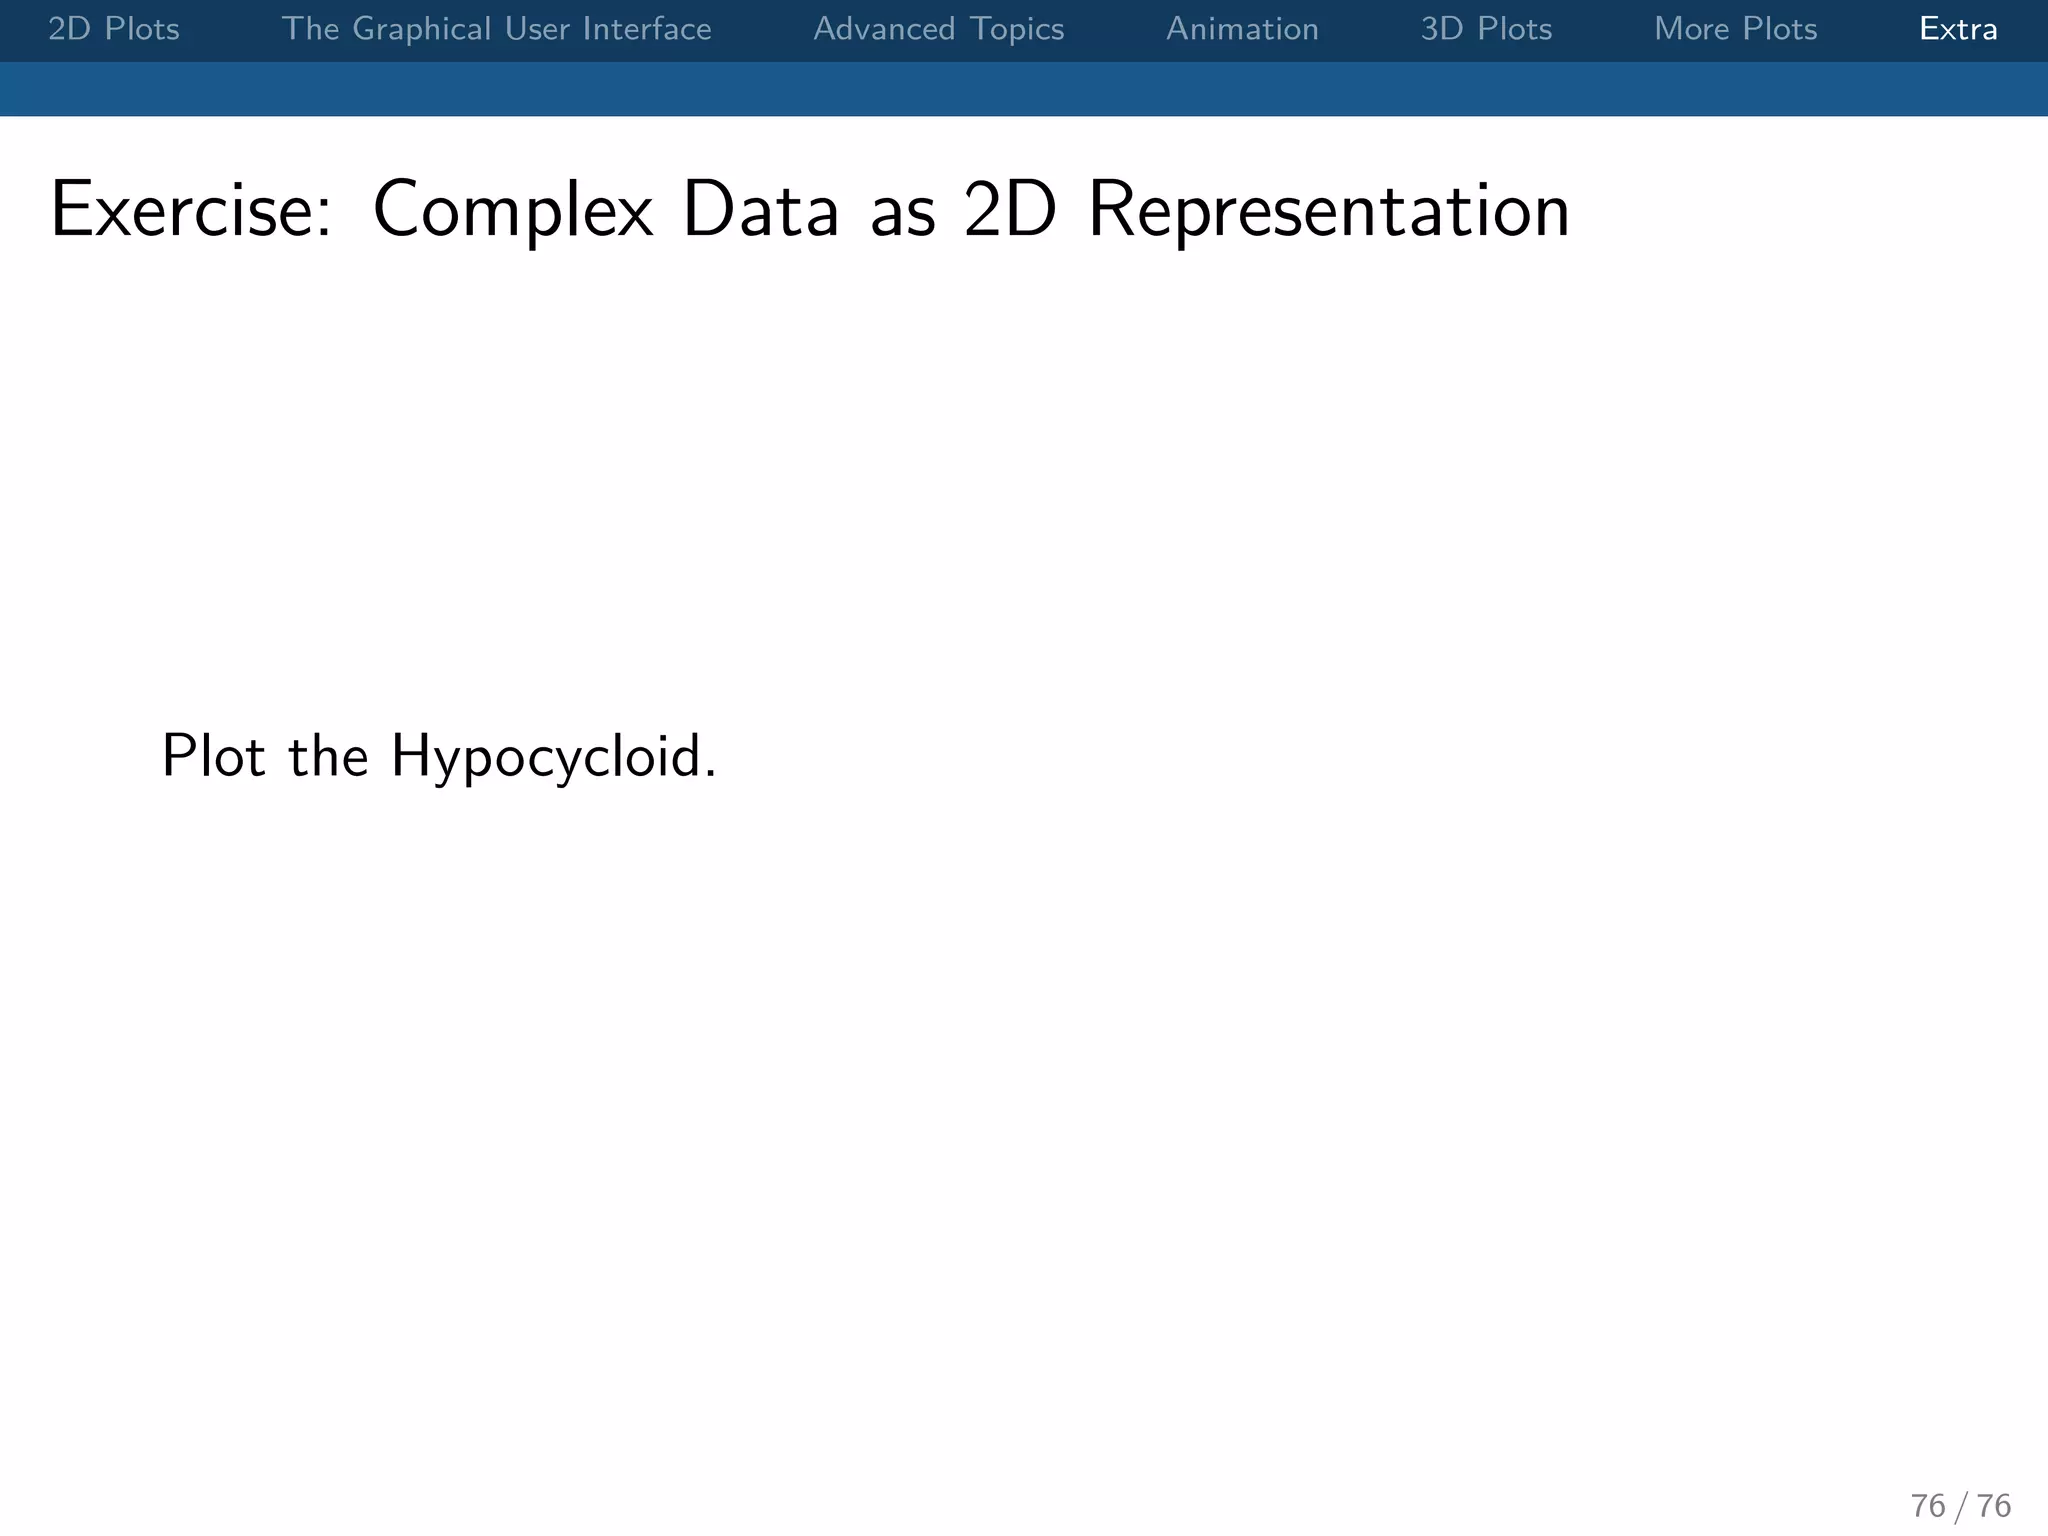The width and height of the screenshot is (2048, 1536).
Task: Click the Extra section in navigation bar
Action: coord(1958,29)
